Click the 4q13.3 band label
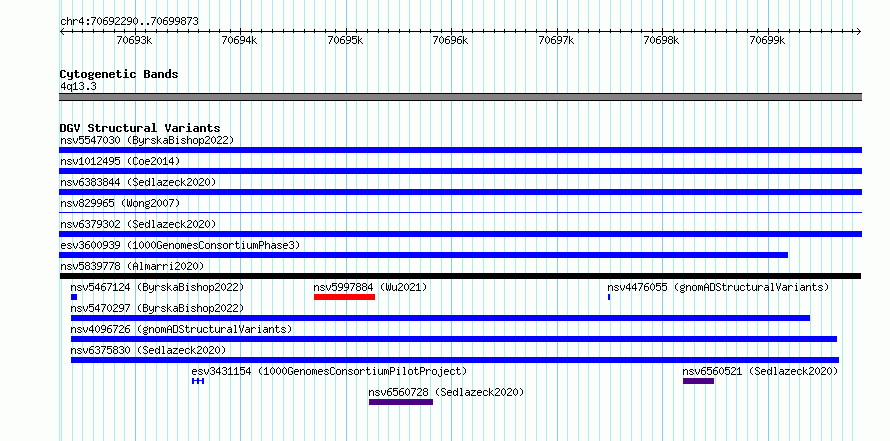 [x=78, y=86]
